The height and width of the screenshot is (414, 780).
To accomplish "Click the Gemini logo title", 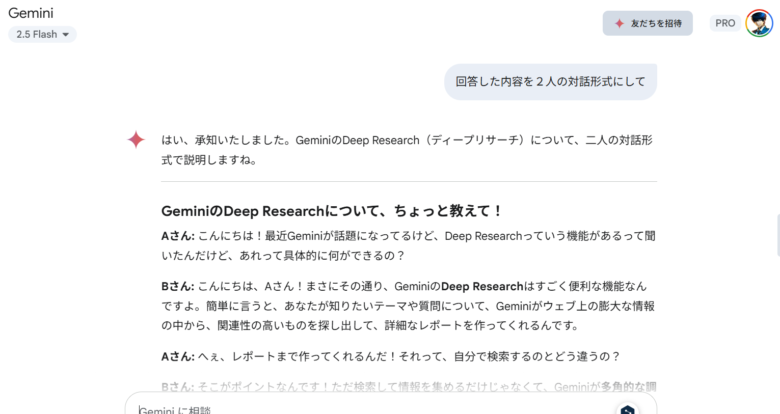I will (31, 13).
